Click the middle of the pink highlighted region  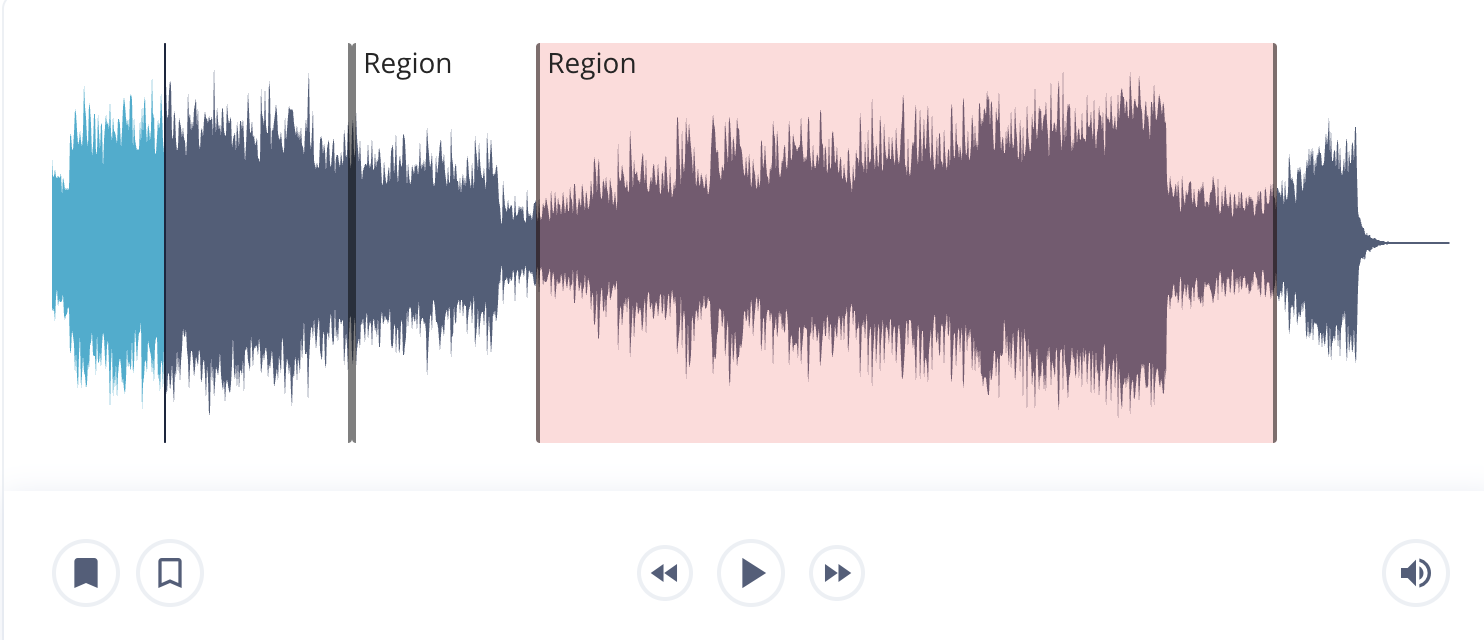(906, 243)
